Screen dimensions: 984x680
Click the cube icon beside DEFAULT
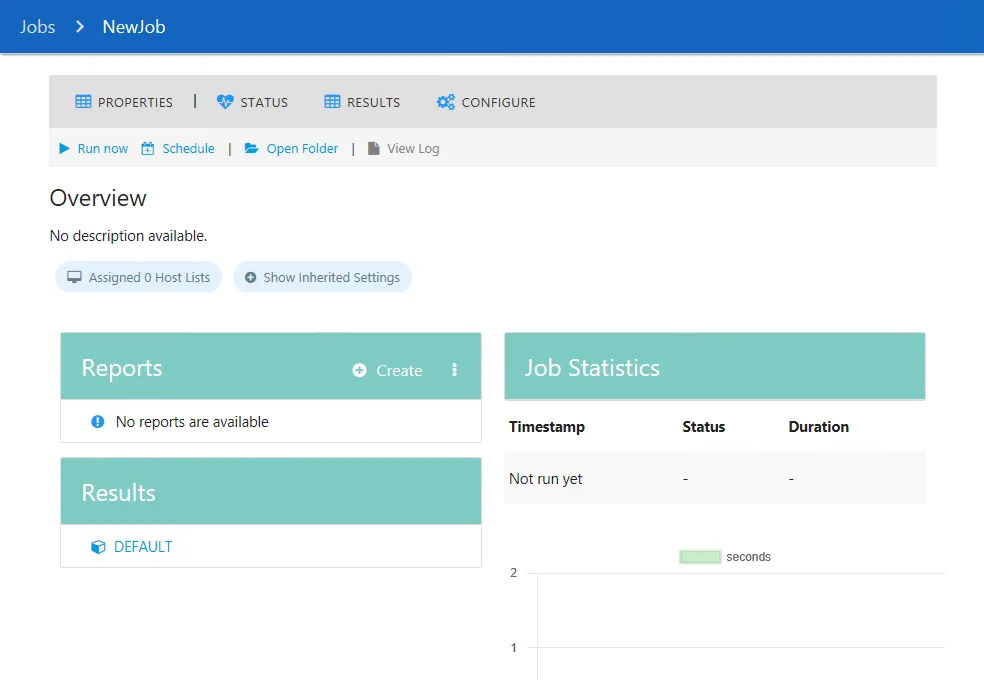point(98,547)
